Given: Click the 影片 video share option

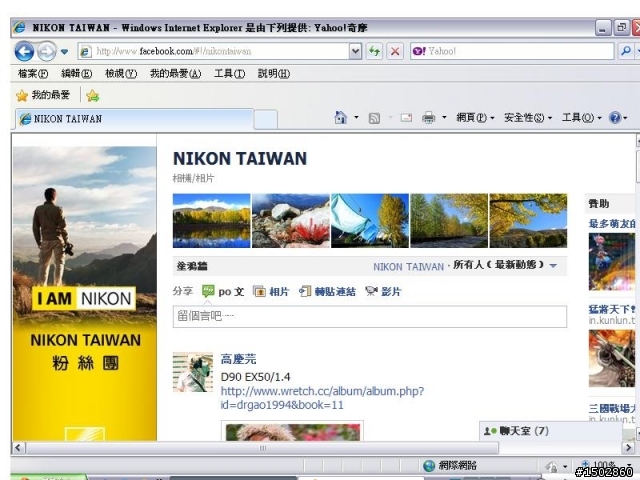Looking at the screenshot, I should (383, 291).
